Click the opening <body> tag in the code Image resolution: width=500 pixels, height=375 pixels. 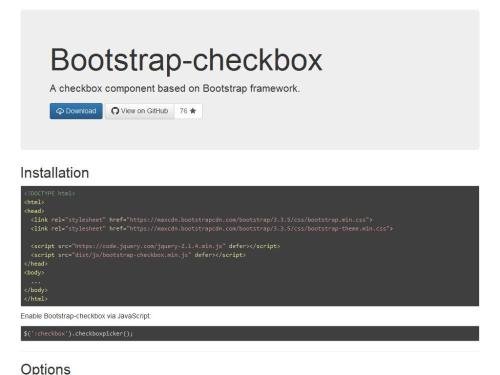(x=34, y=273)
